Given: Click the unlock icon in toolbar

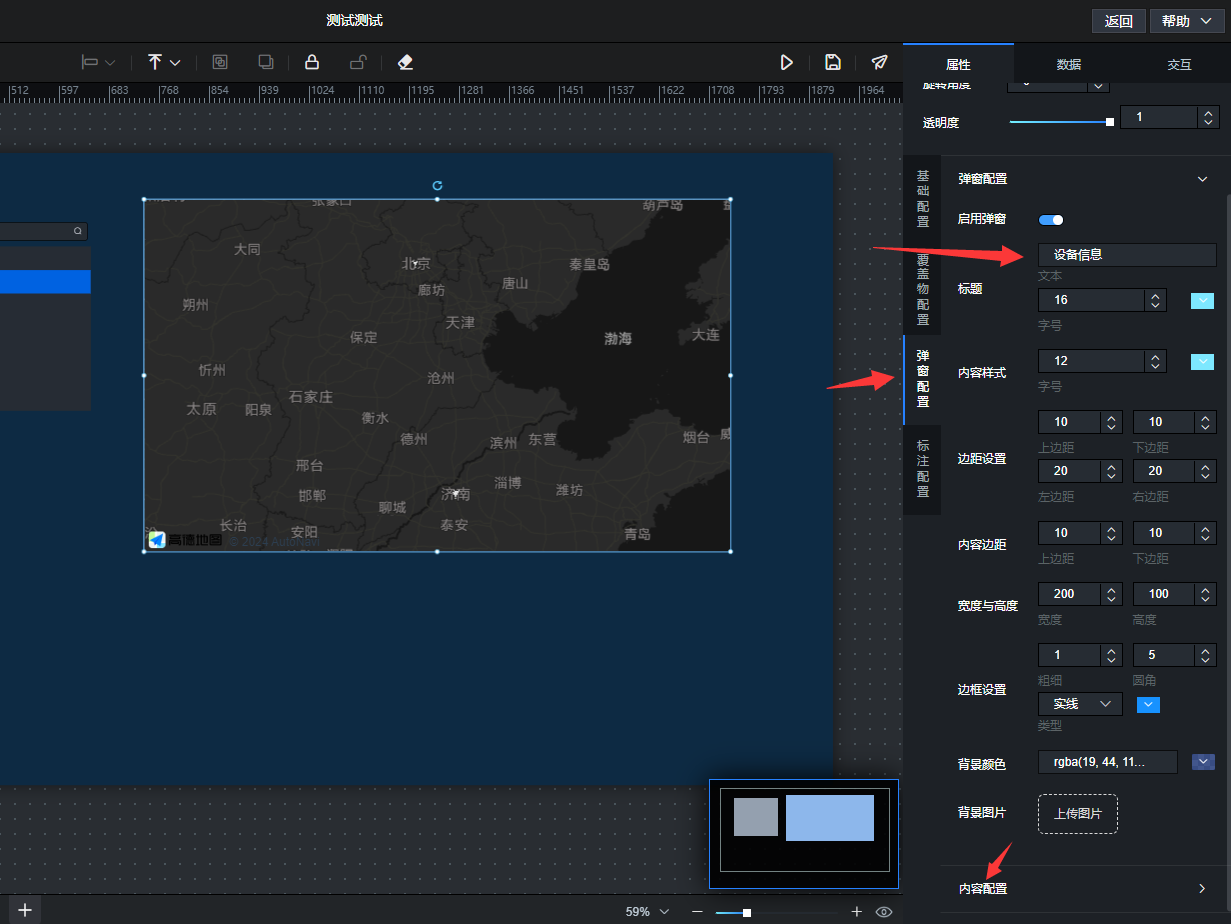Looking at the screenshot, I should [358, 62].
